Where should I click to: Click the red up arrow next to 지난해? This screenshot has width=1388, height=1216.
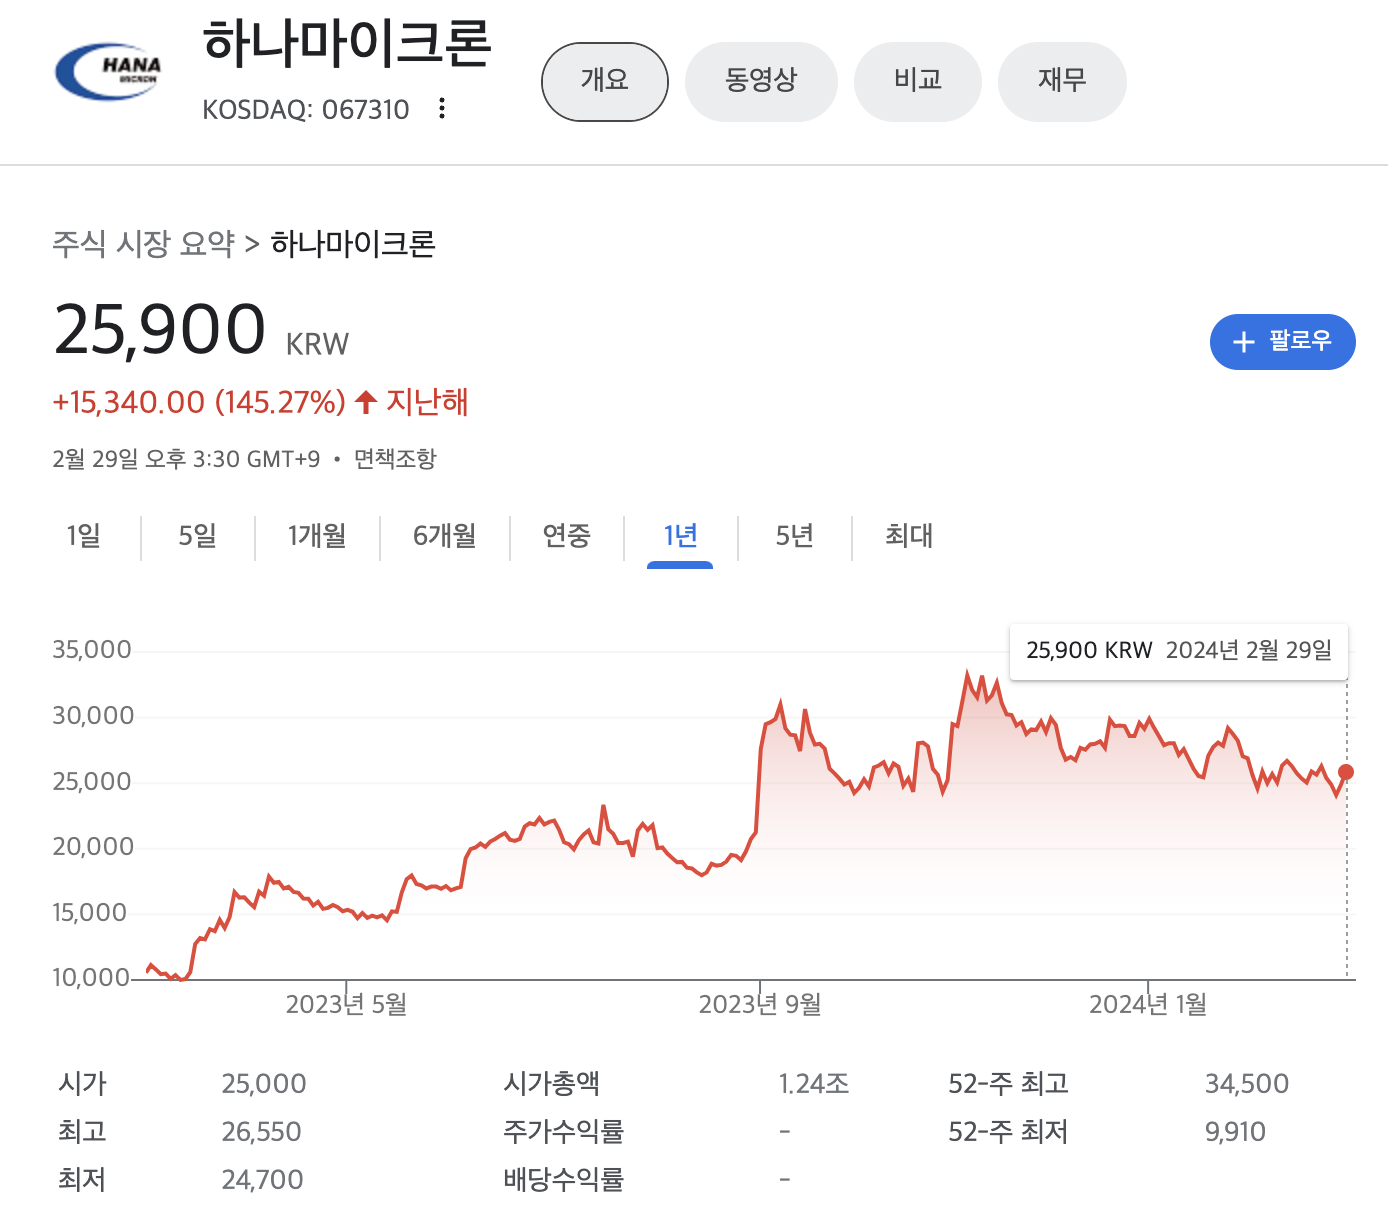tap(366, 402)
